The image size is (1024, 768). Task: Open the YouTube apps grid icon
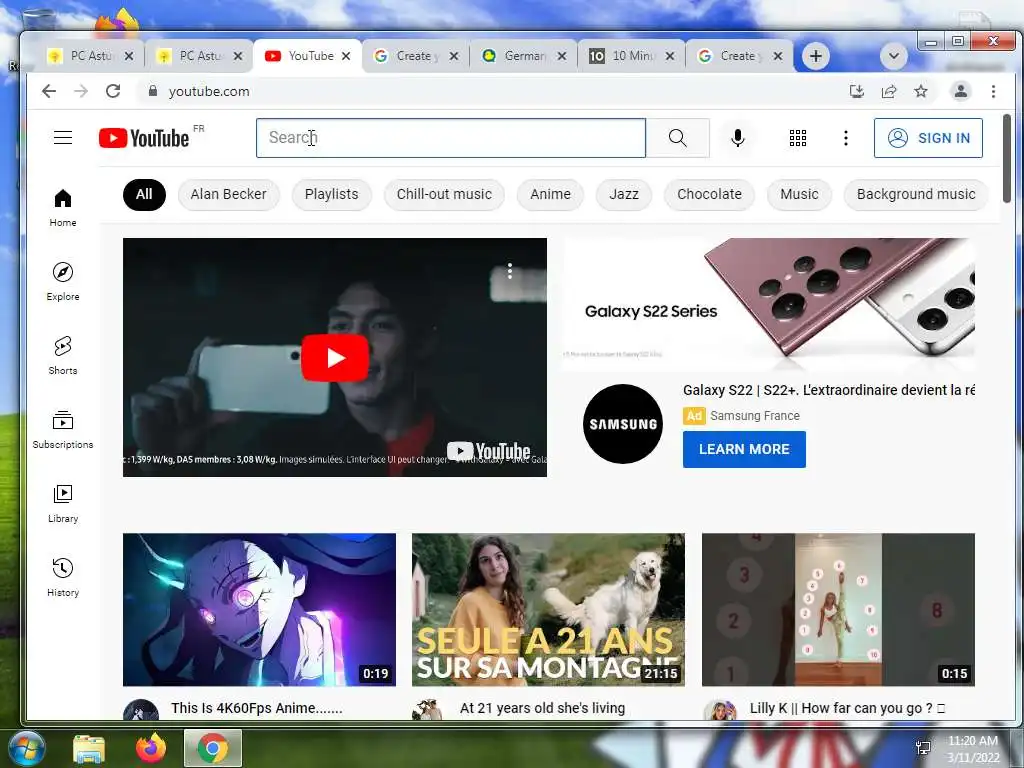click(797, 138)
